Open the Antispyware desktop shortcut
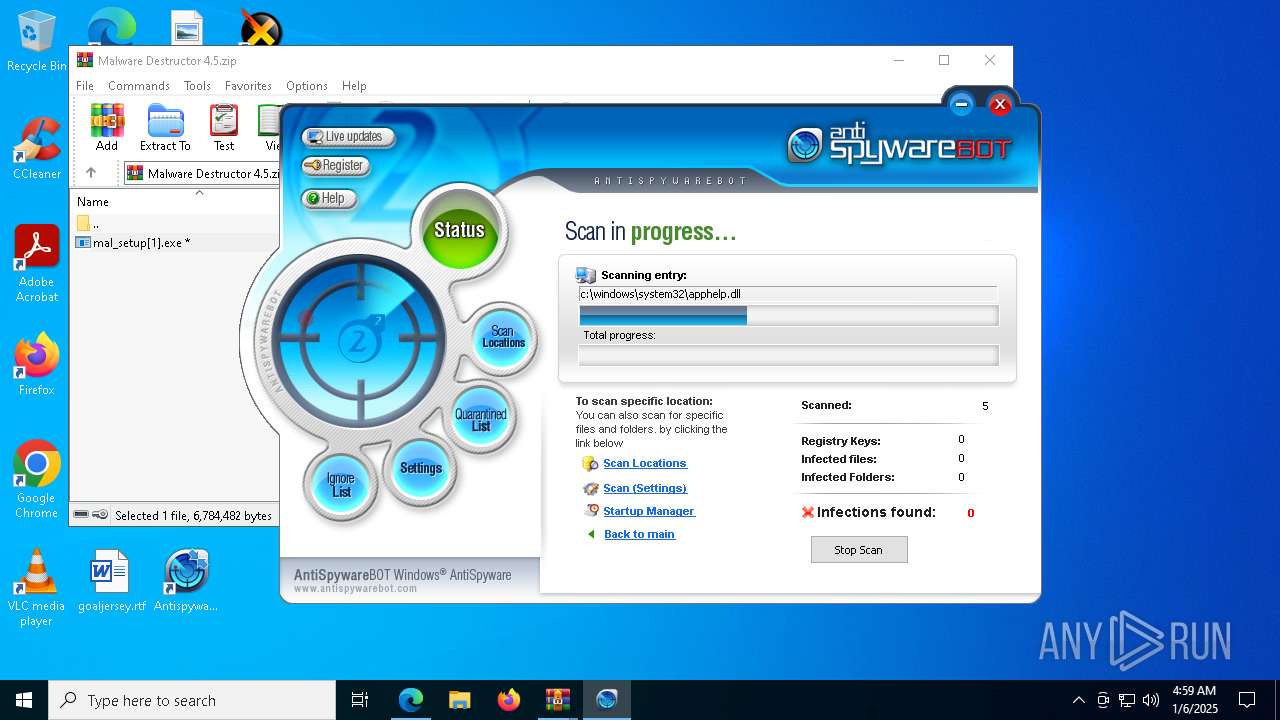This screenshot has width=1280, height=720. click(186, 581)
